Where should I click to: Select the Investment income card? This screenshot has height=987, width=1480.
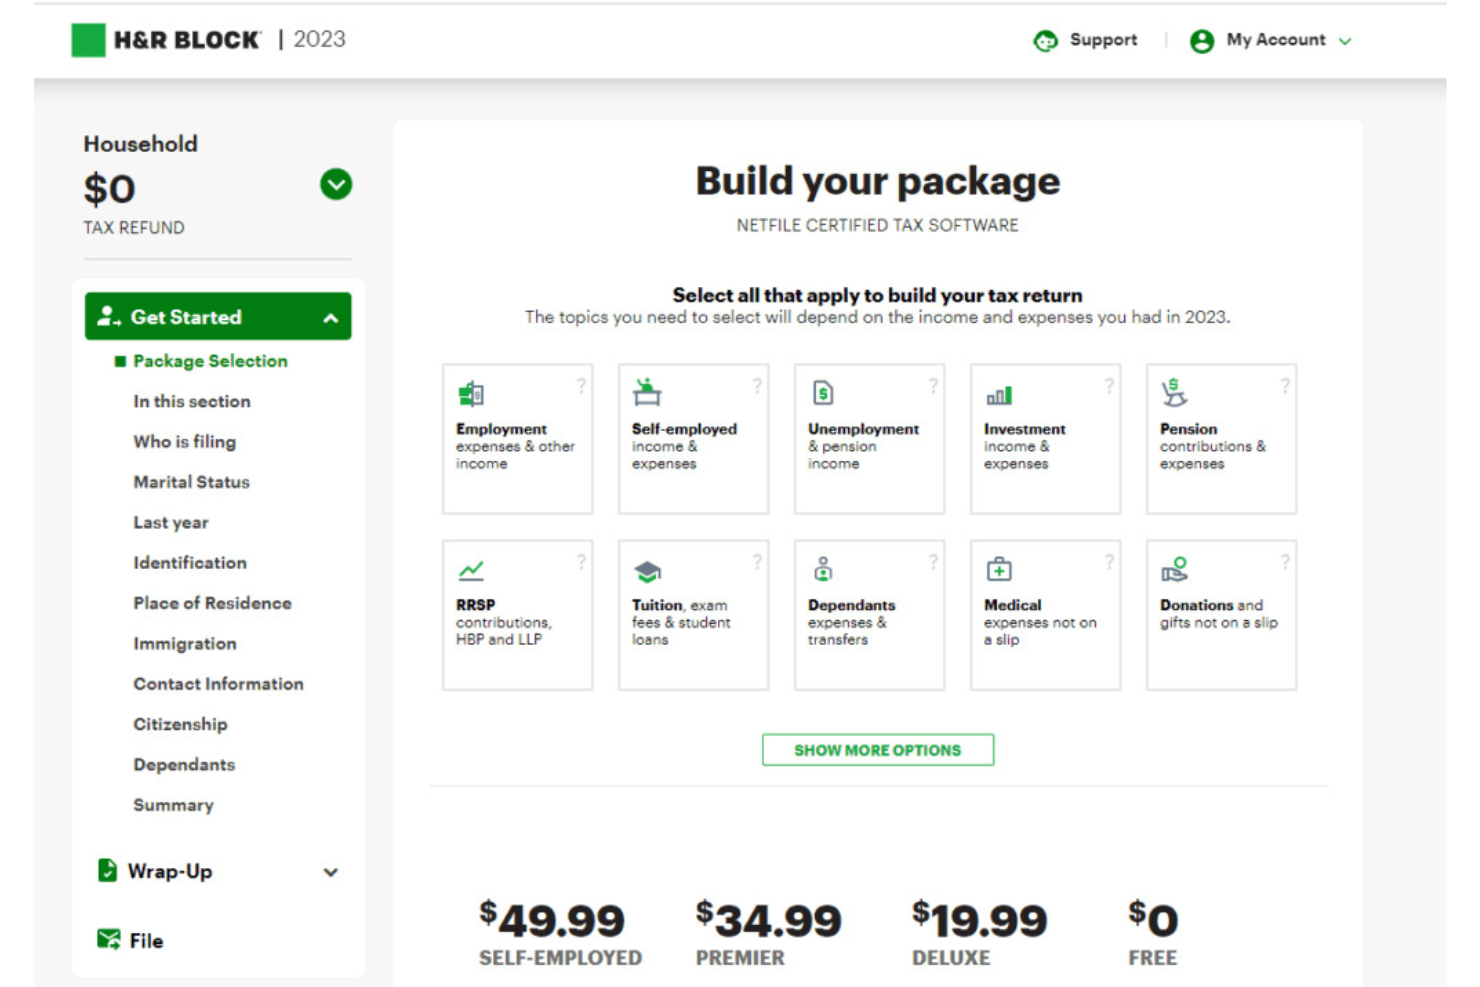[1045, 439]
